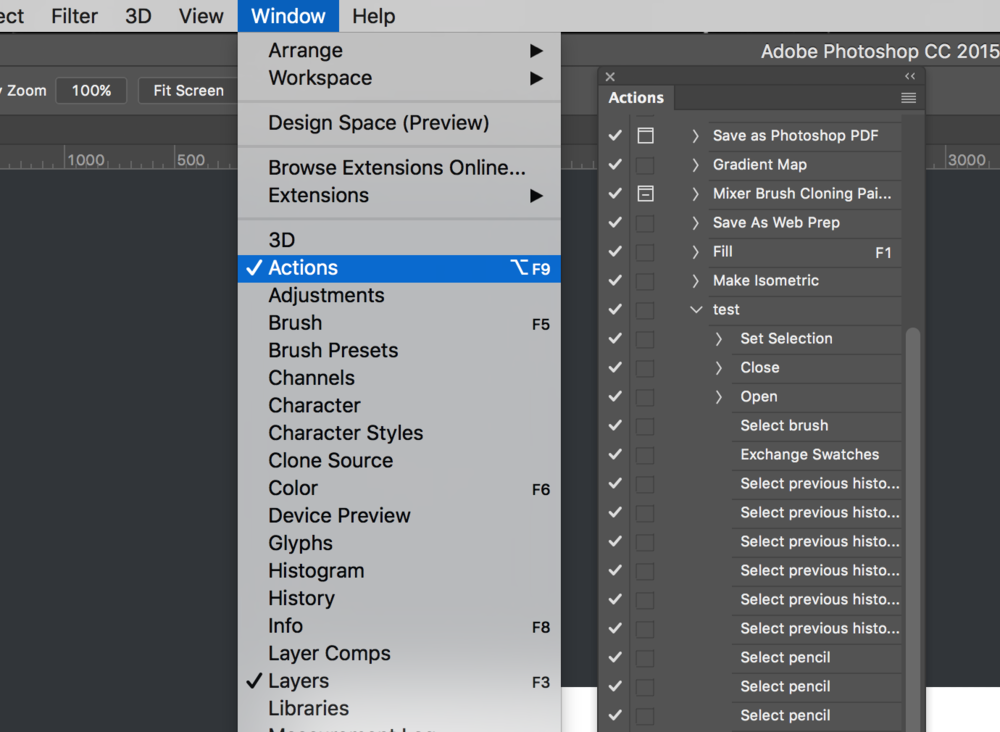Viewport: 1000px width, 732px height.
Task: Click the 100% zoom button
Action: click(91, 91)
